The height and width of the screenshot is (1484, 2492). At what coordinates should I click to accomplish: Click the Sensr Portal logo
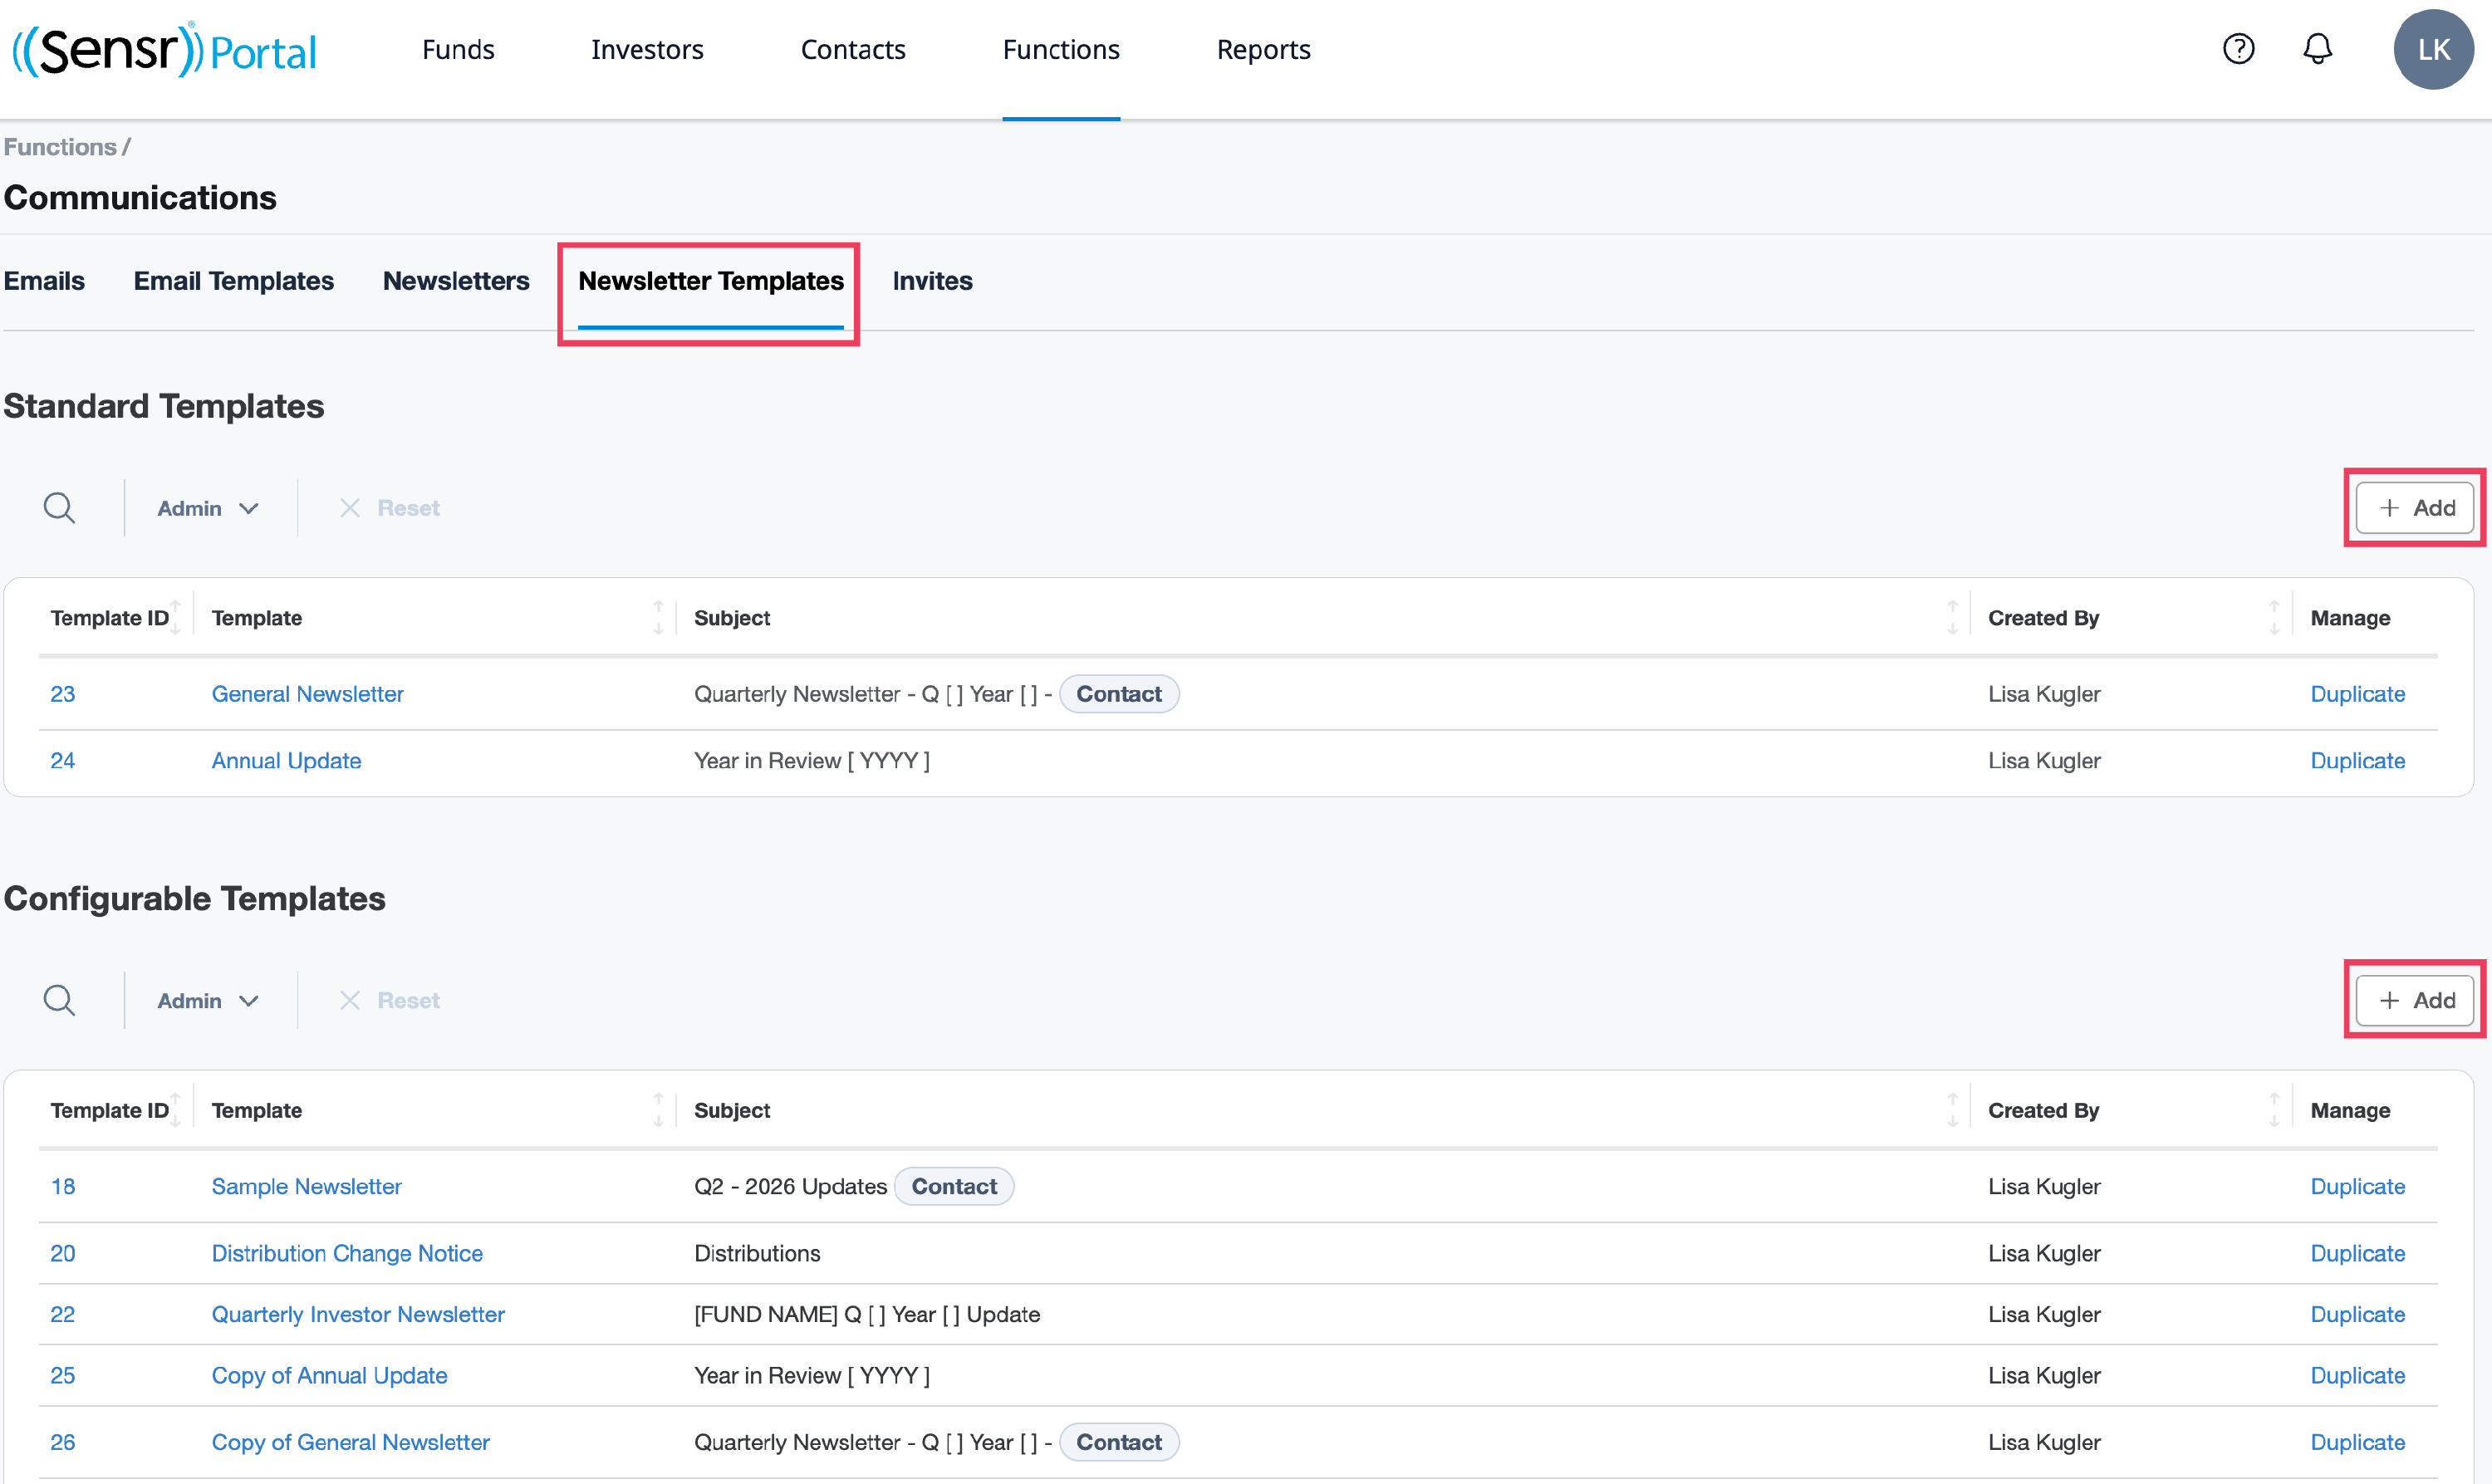164,49
